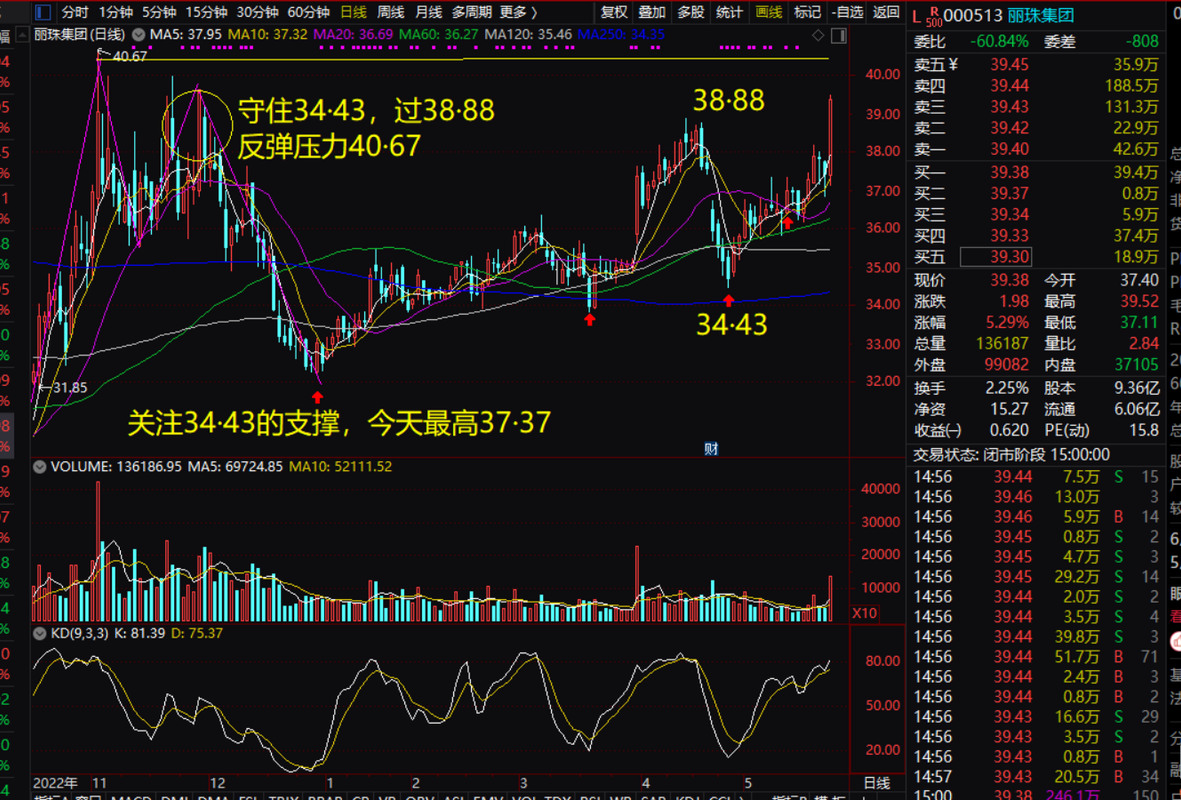Screen dimensions: 1181x800
Task: Switch to 1分钟 period
Action: point(115,12)
